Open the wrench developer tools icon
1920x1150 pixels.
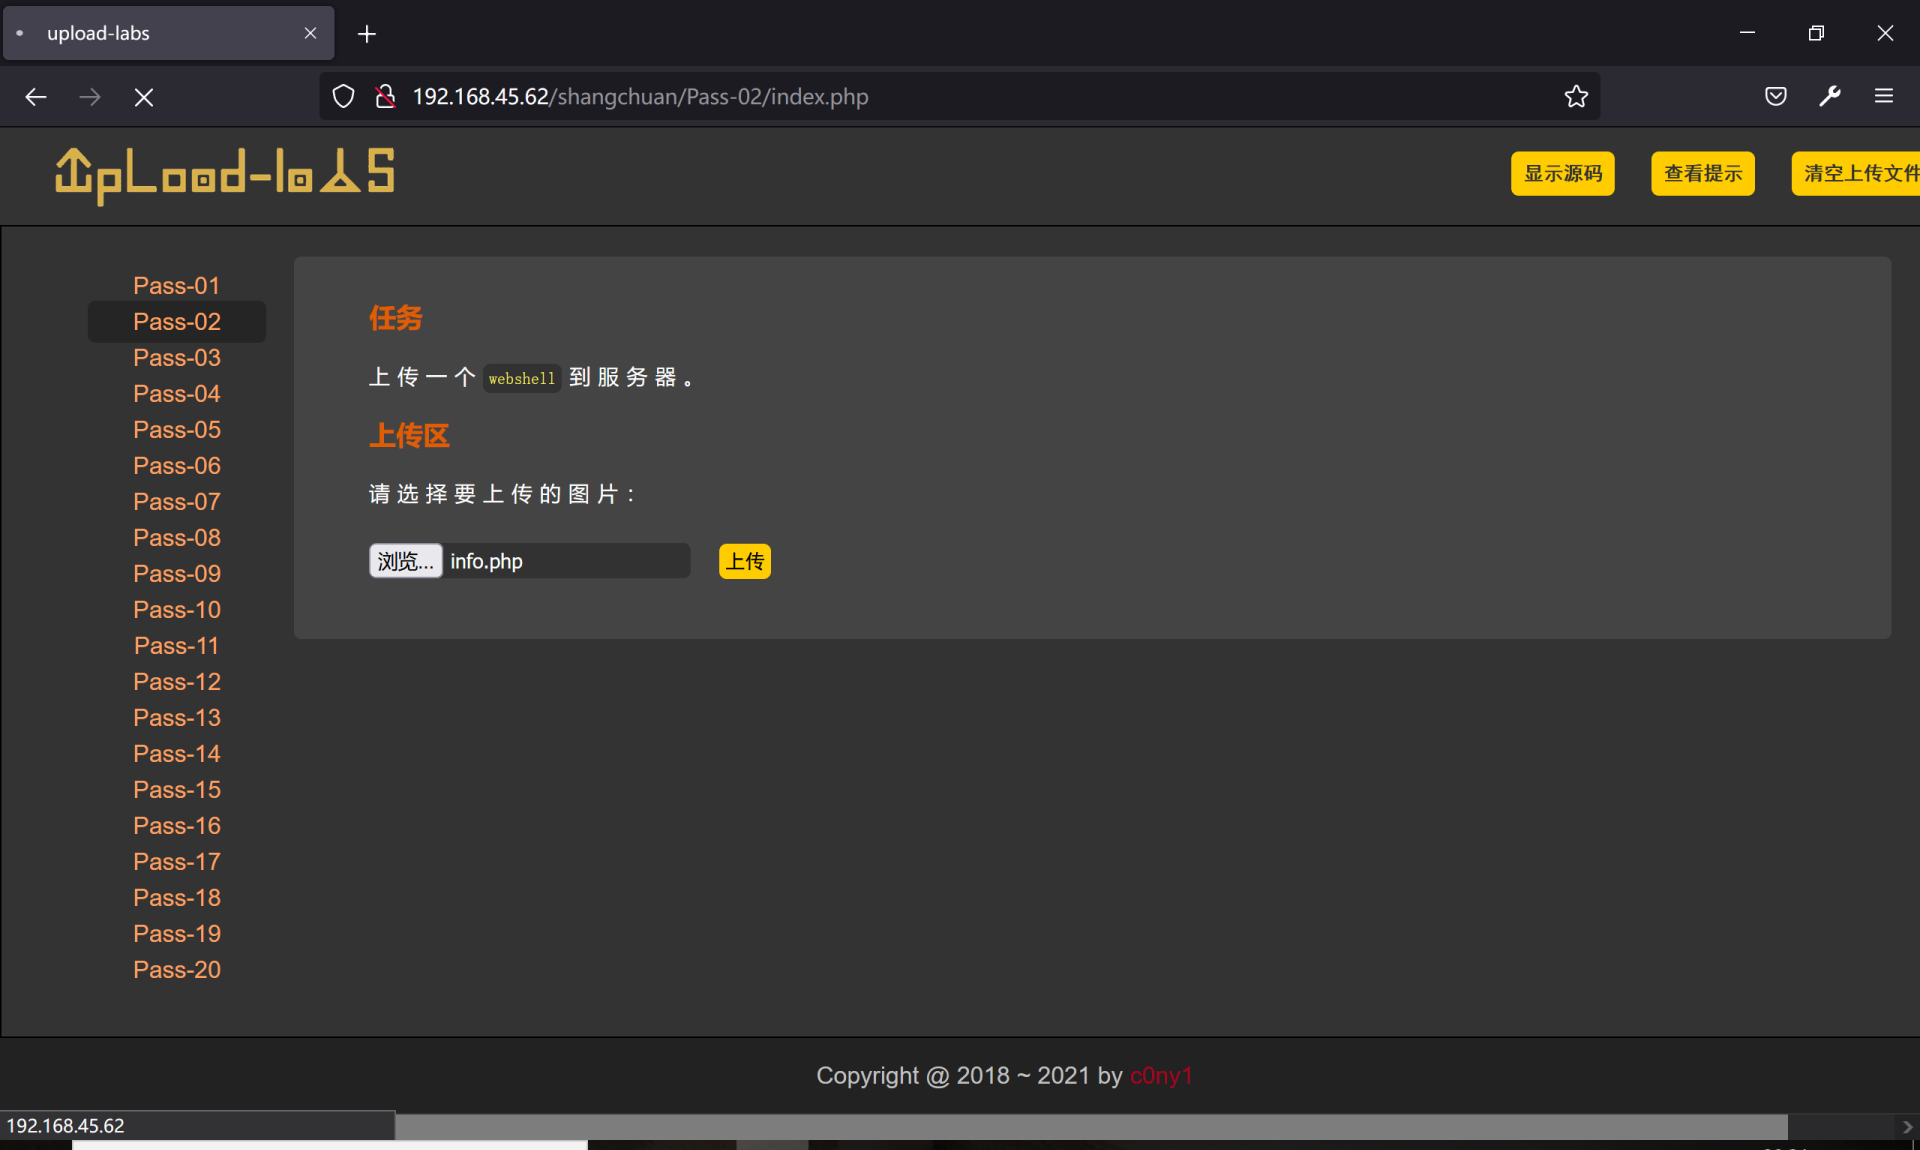(x=1830, y=97)
